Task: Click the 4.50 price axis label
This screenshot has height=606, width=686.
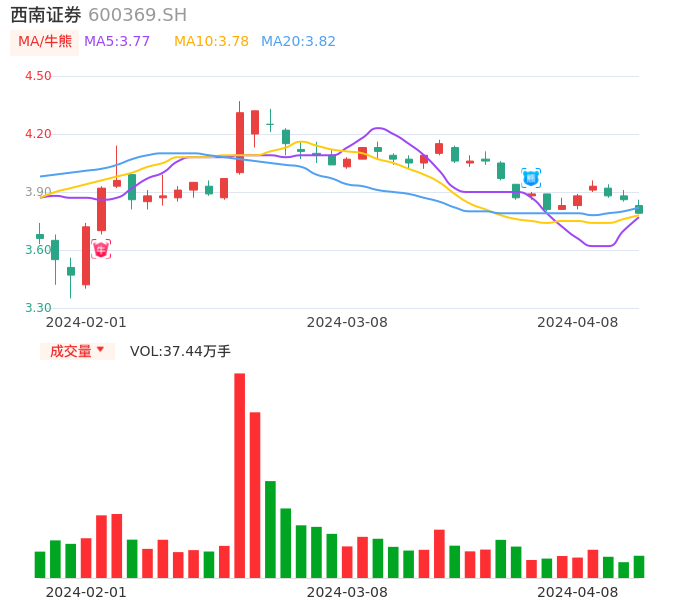Action: (x=38, y=76)
